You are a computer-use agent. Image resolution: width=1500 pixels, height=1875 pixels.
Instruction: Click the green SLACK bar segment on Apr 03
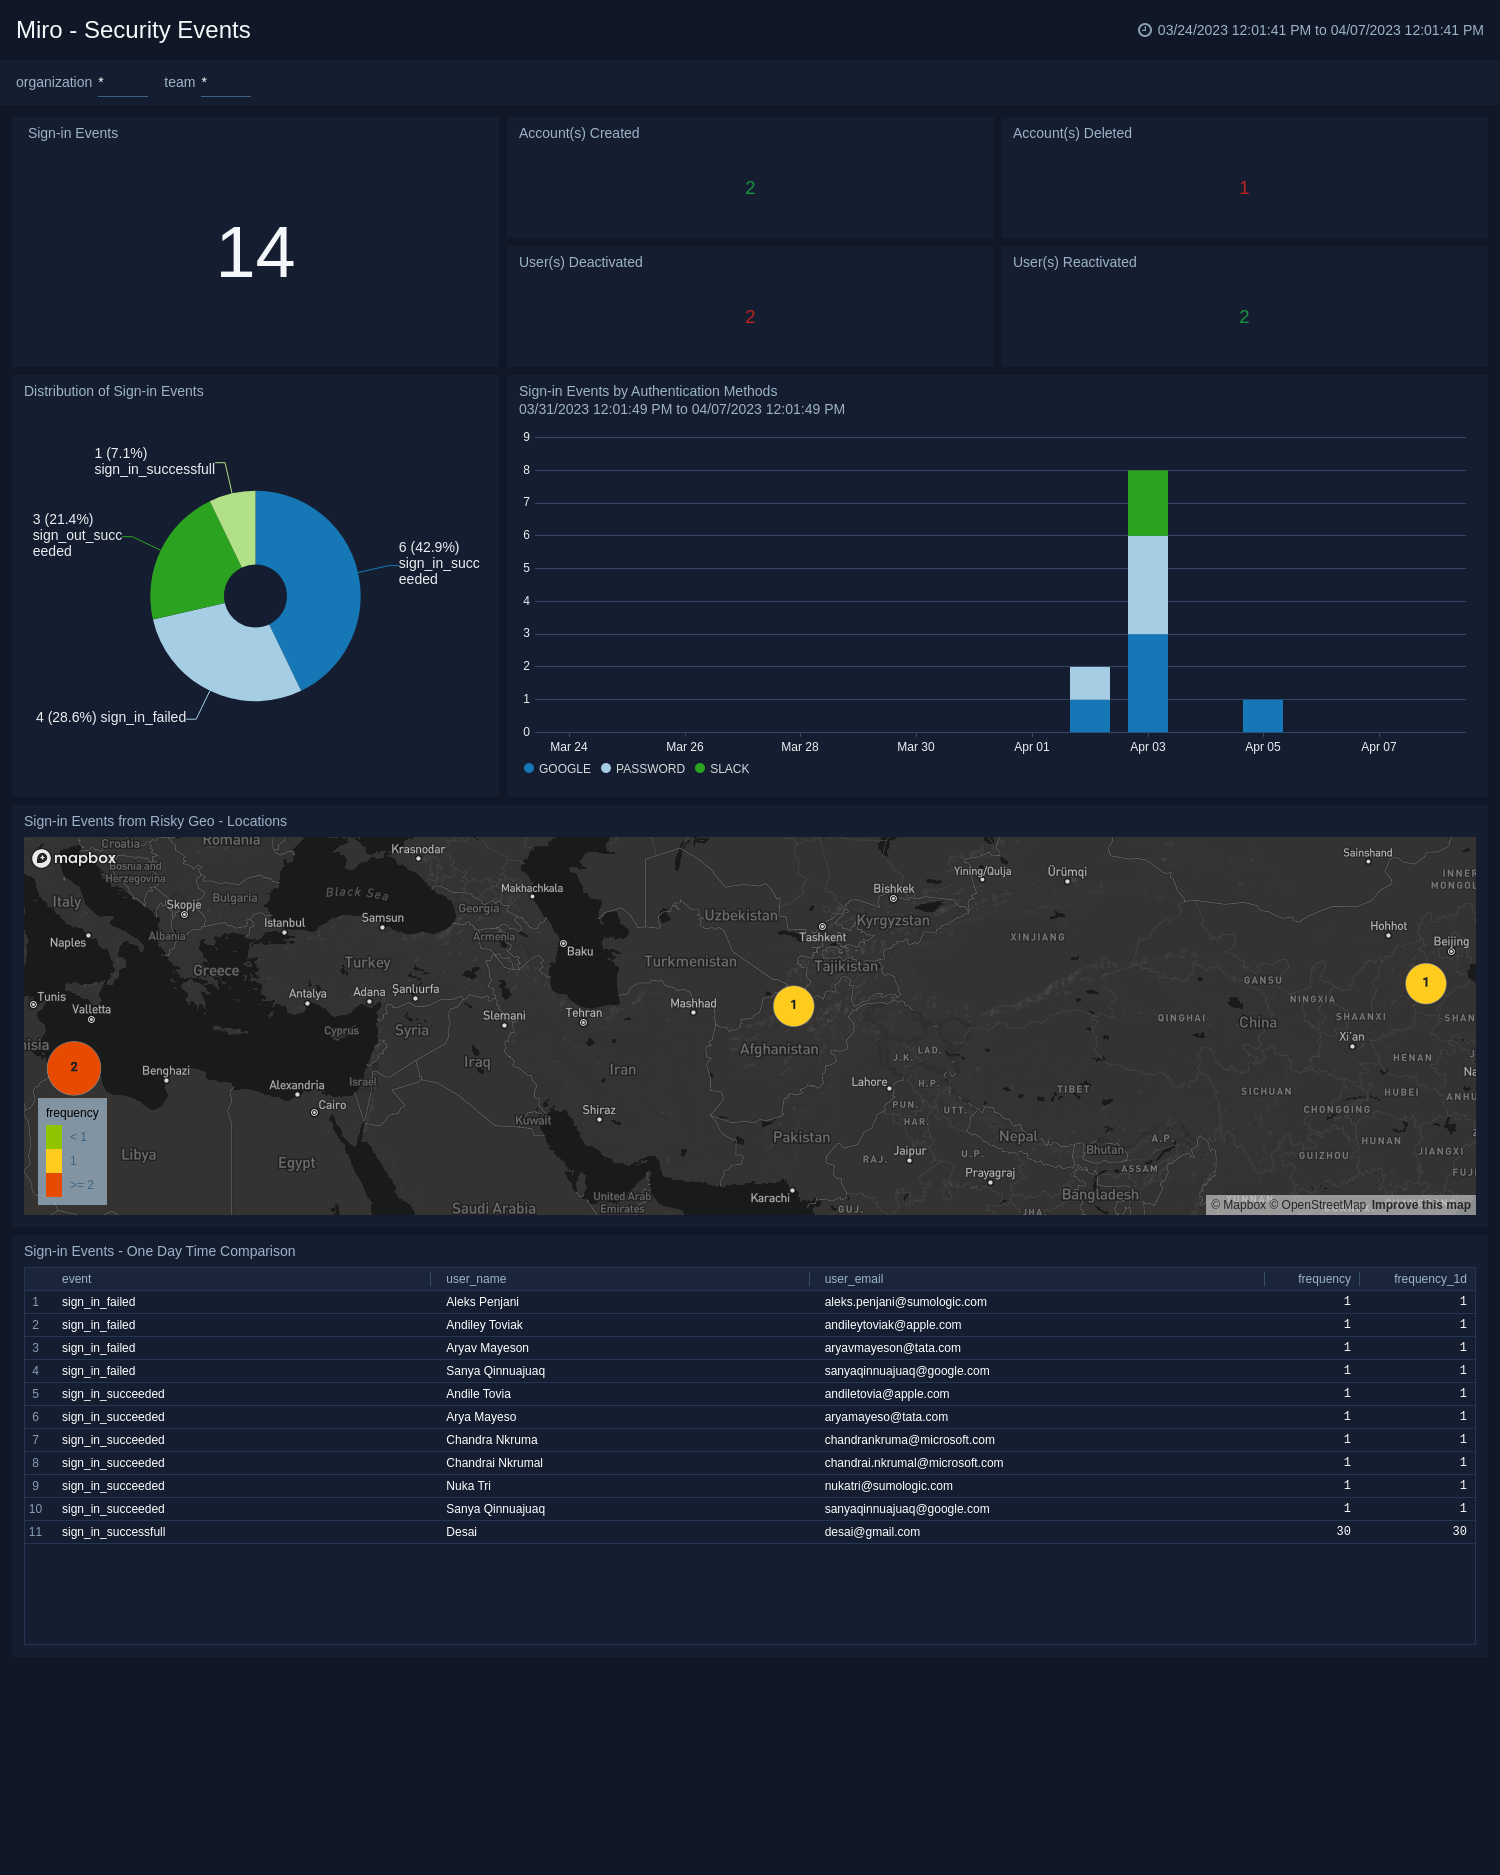tap(1147, 503)
